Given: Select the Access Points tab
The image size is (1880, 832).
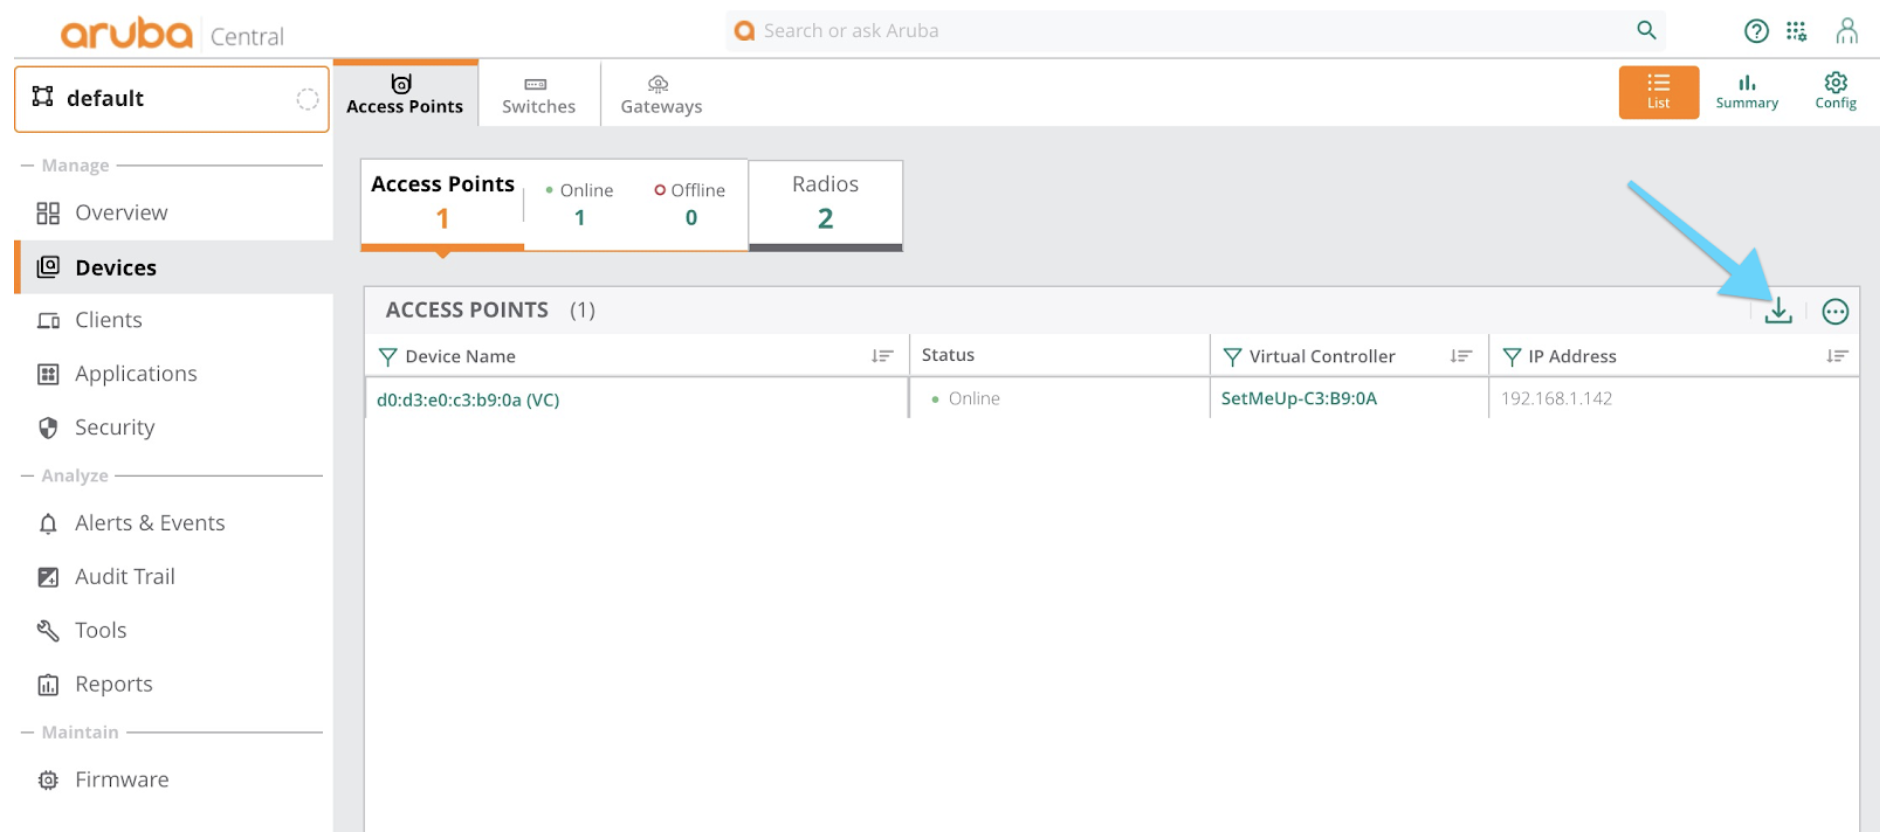Looking at the screenshot, I should 405,93.
